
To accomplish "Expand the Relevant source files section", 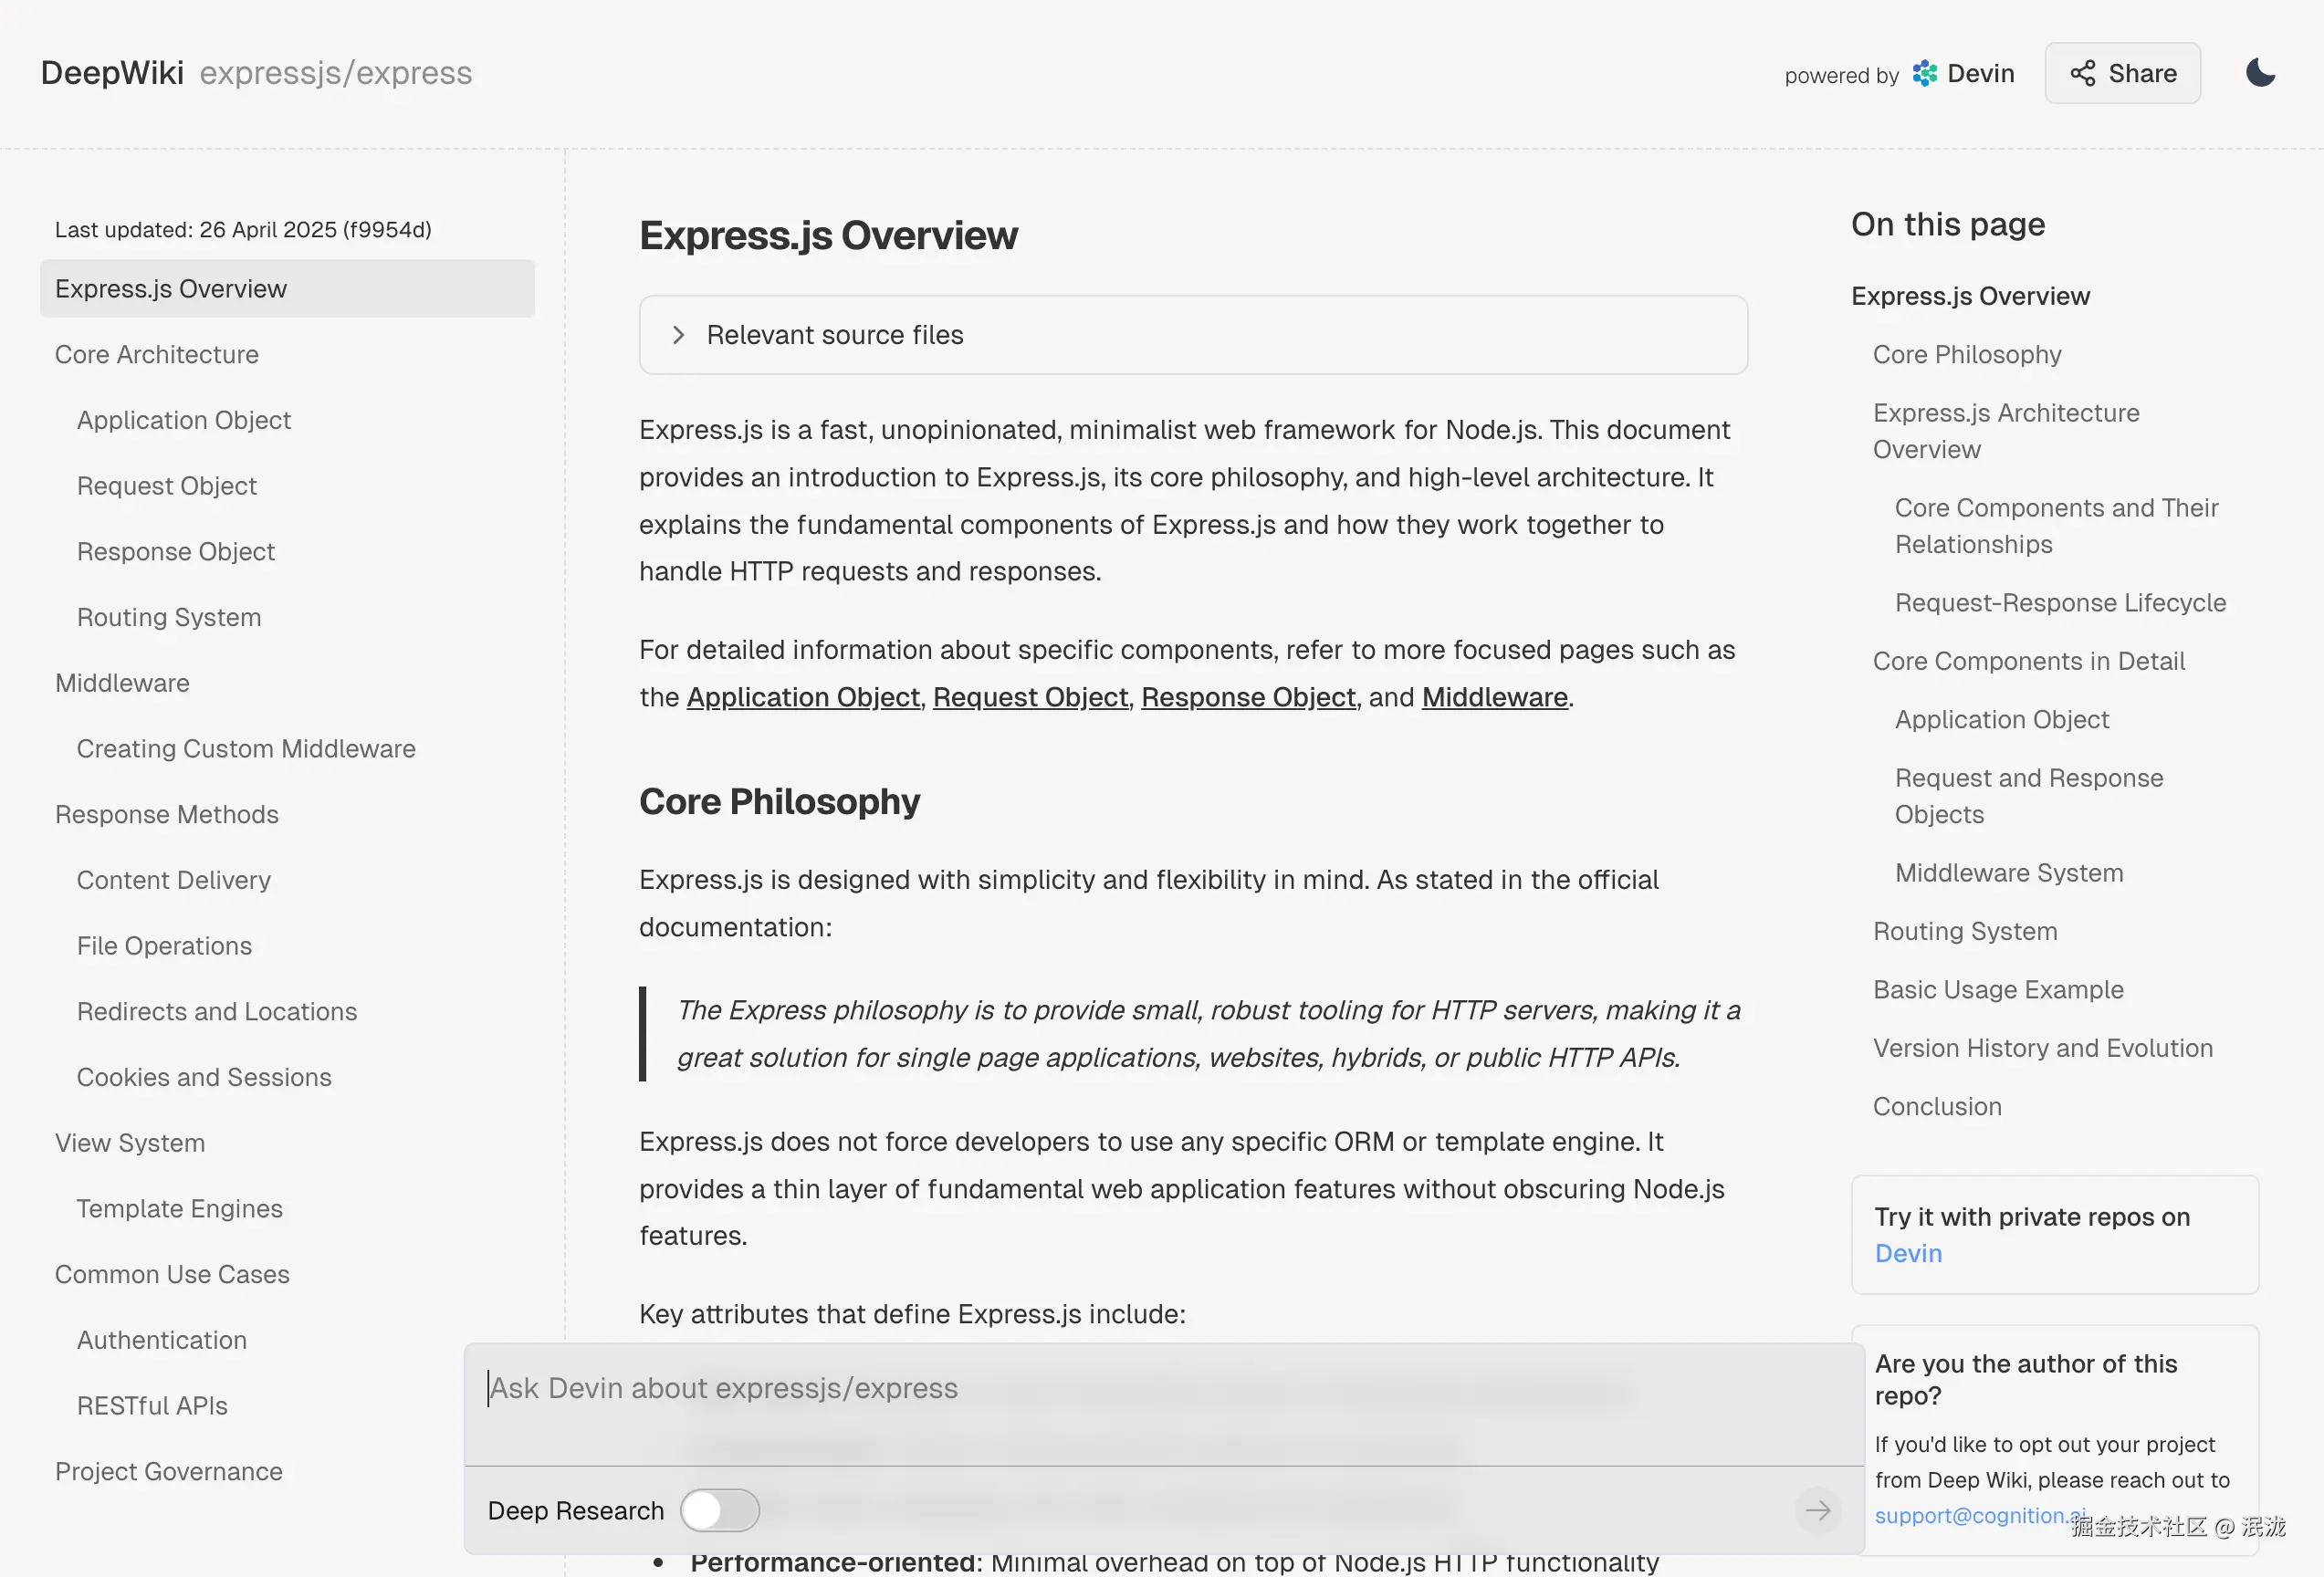I will point(1193,335).
